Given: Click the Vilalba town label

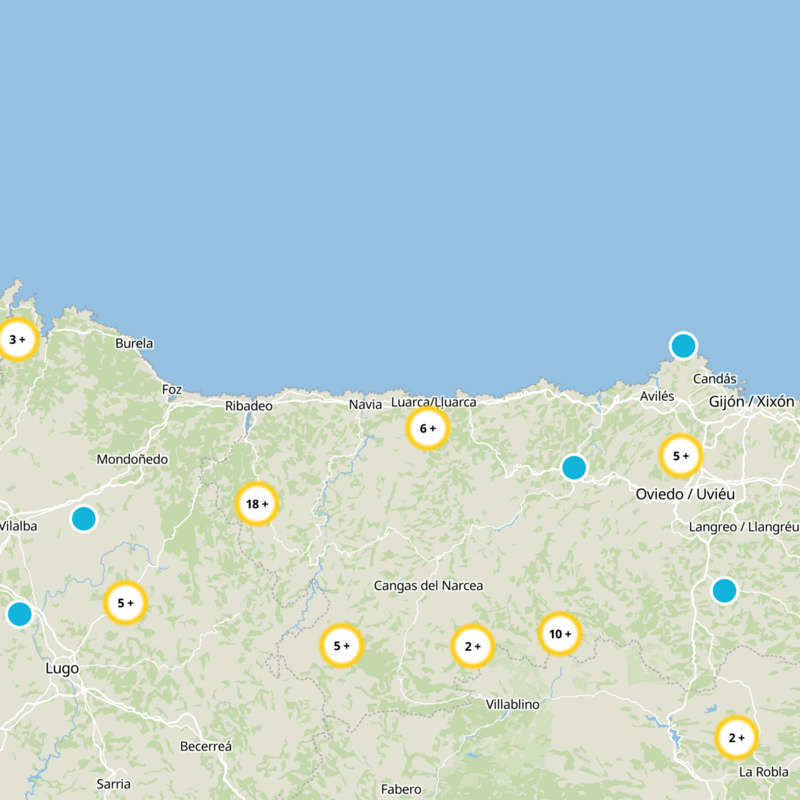Looking at the screenshot, I should pos(18,526).
